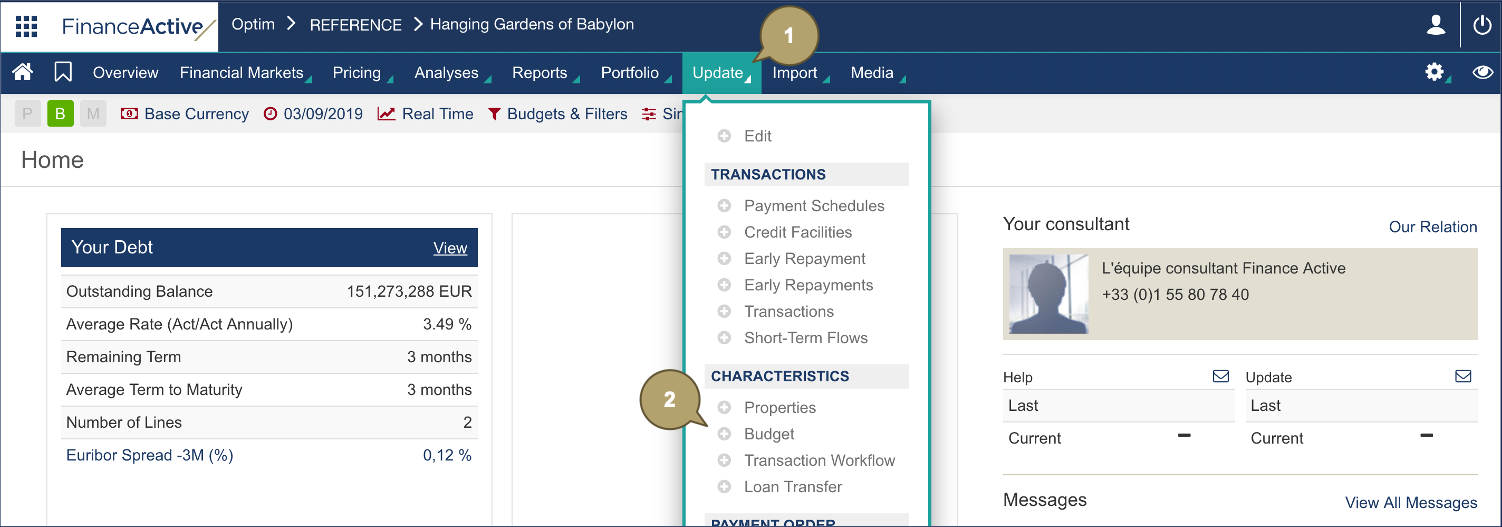Toggle the green B mode button
This screenshot has height=527, width=1502.
tap(60, 114)
